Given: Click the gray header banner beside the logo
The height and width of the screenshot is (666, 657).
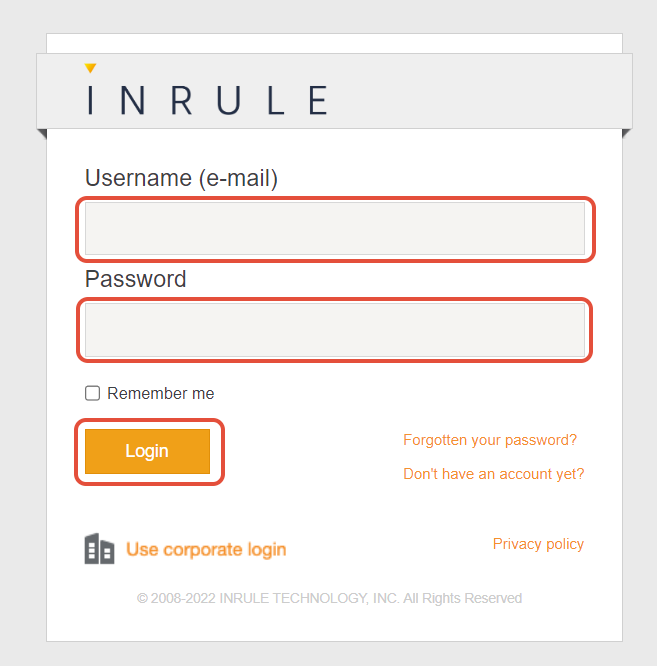Looking at the screenshot, I should coord(480,92).
